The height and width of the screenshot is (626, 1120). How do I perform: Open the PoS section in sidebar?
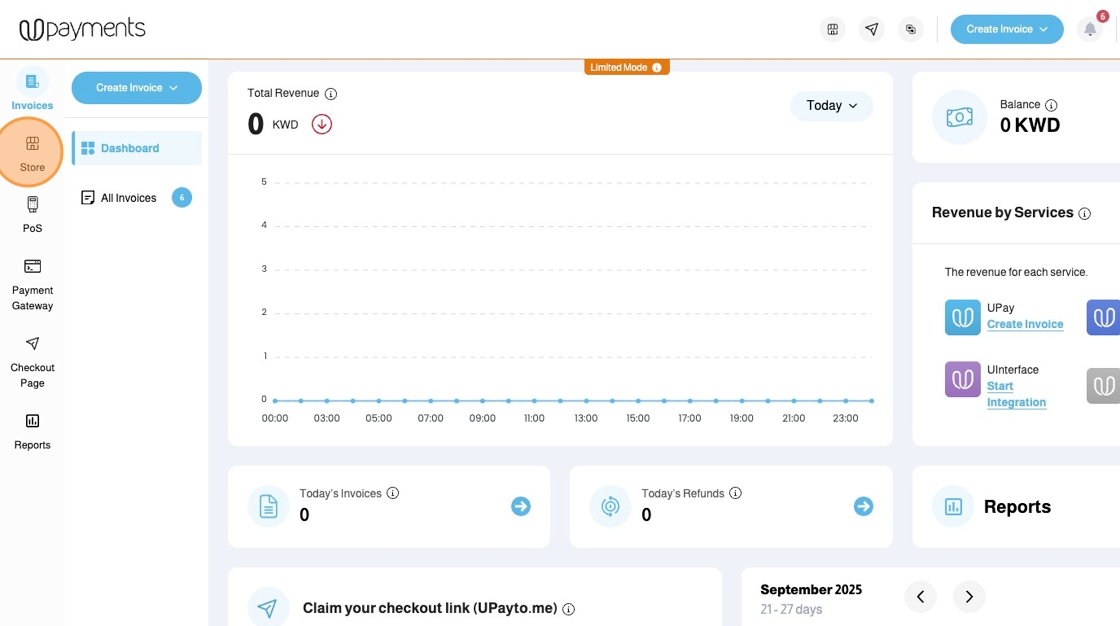tap(32, 214)
